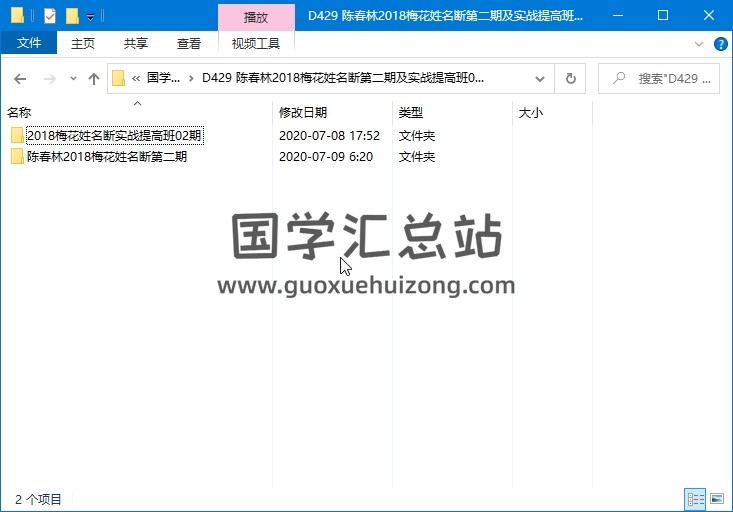Click the folder icon of 2018梅花姓名断实战提高班02期

[x=17, y=136]
